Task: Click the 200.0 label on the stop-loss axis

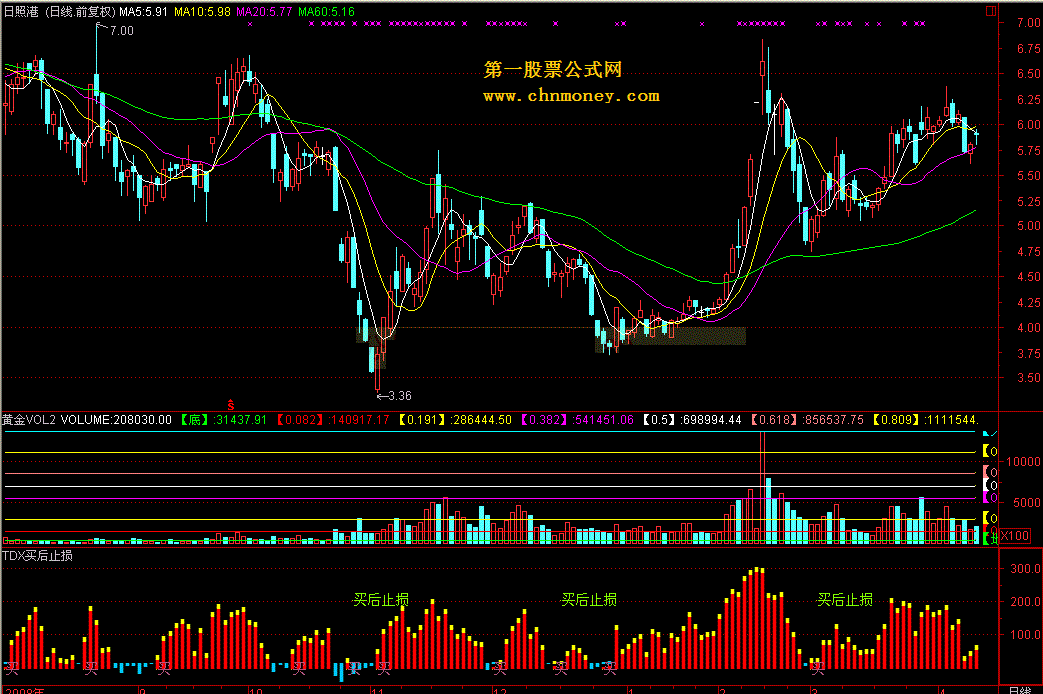Action: pos(1025,602)
